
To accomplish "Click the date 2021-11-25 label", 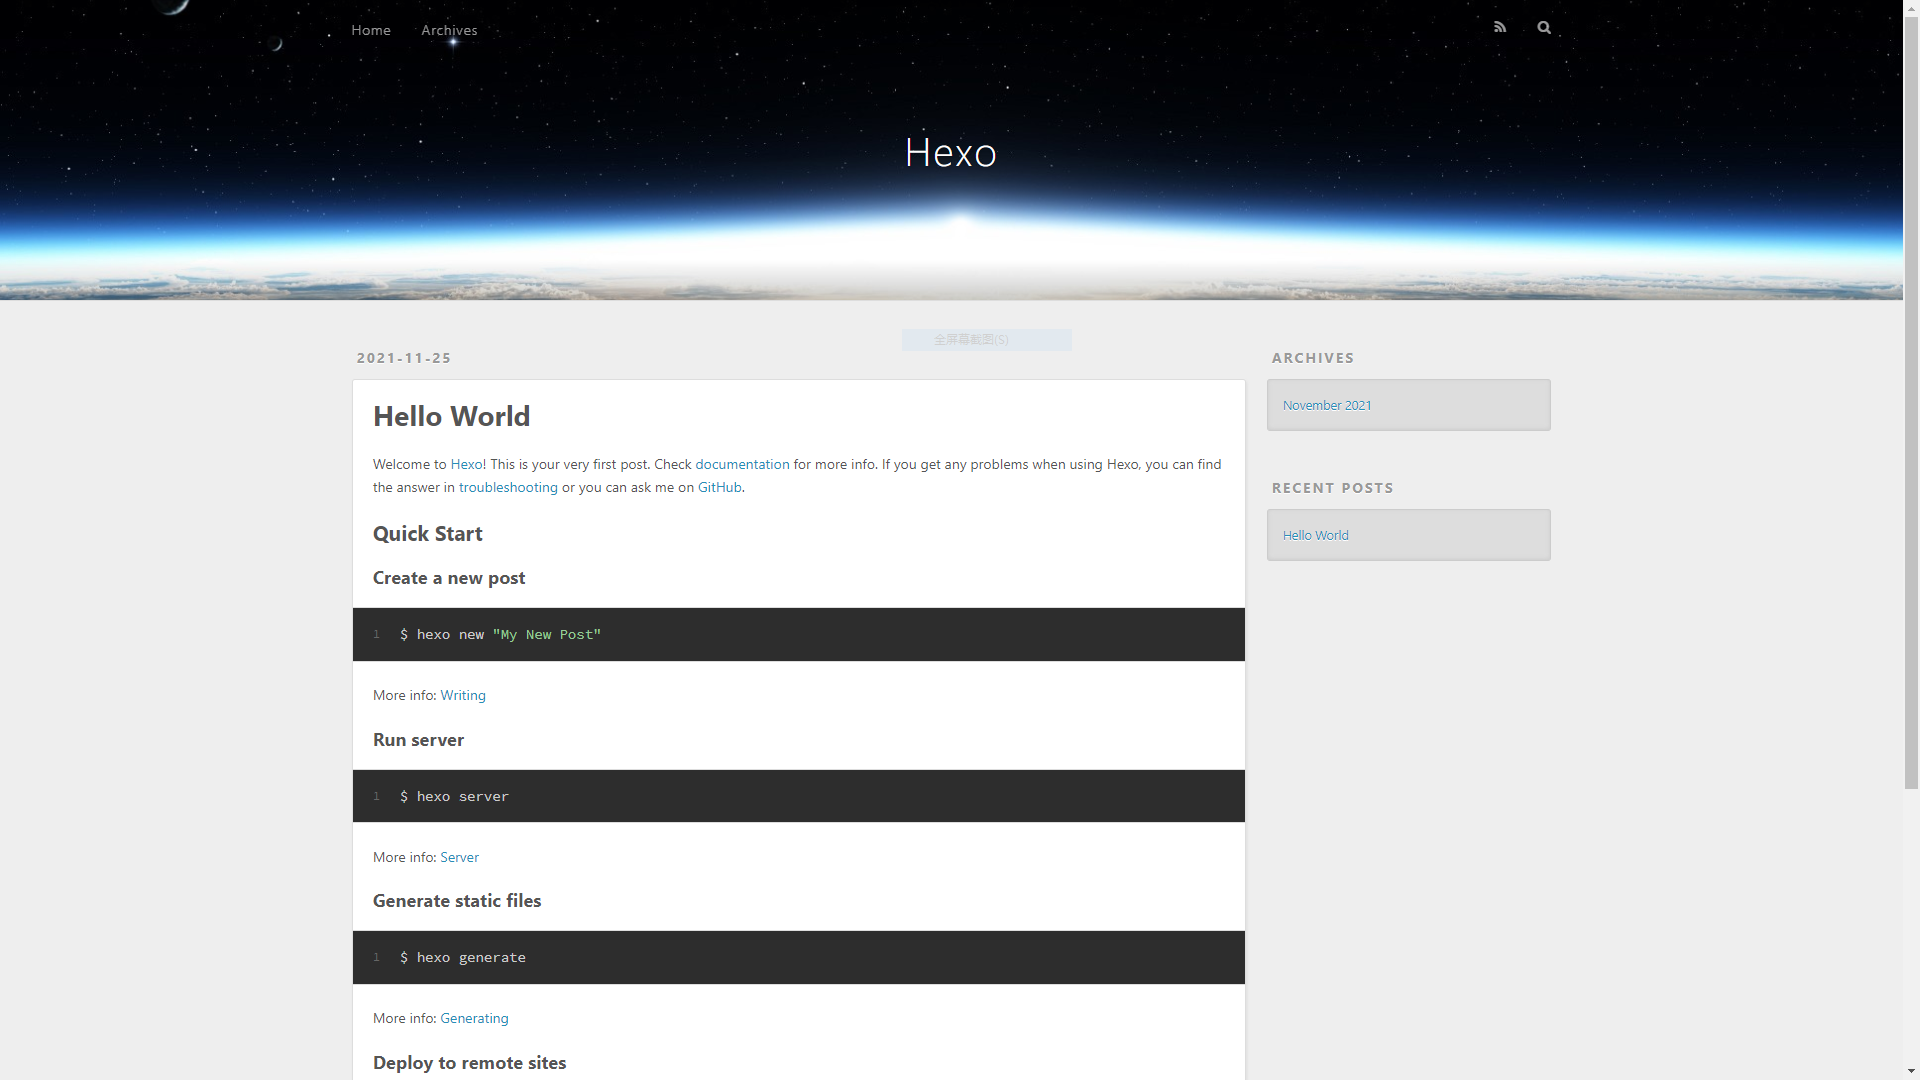I will [x=404, y=357].
